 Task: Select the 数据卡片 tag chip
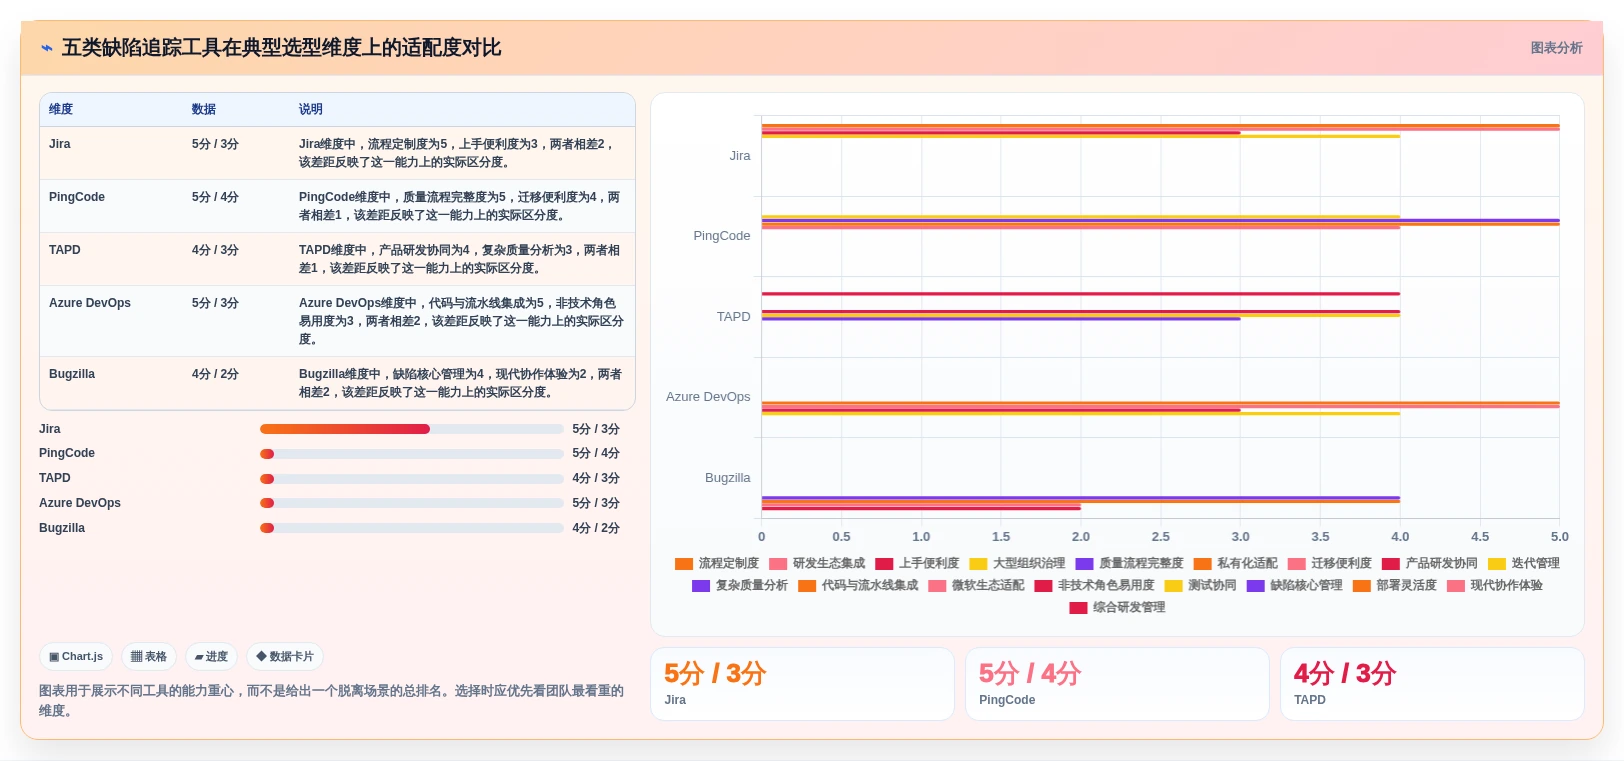285,657
